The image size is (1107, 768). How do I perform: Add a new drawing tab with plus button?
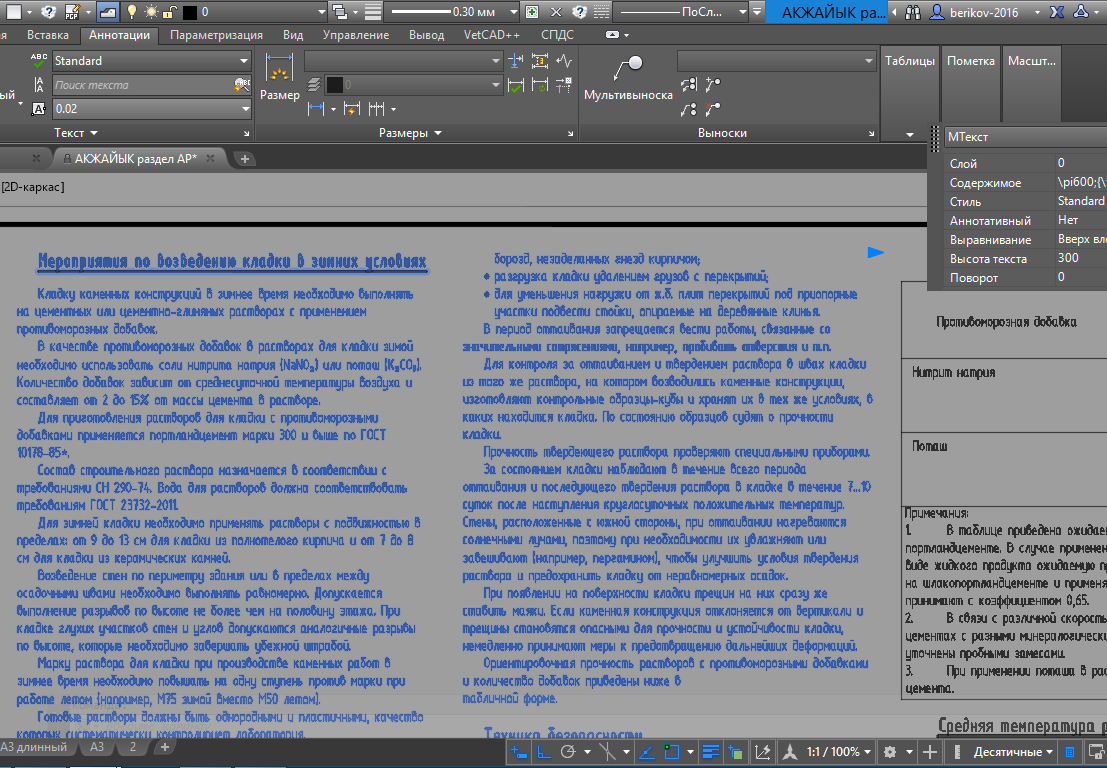coord(244,159)
